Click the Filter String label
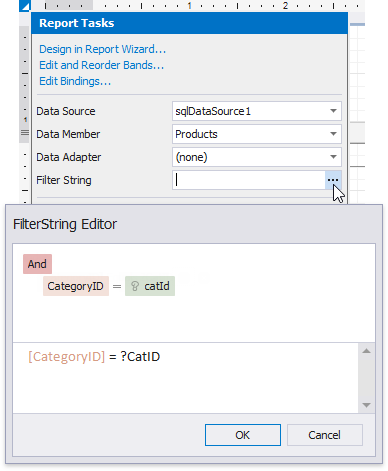Image resolution: width=388 pixels, height=471 pixels. [64, 180]
